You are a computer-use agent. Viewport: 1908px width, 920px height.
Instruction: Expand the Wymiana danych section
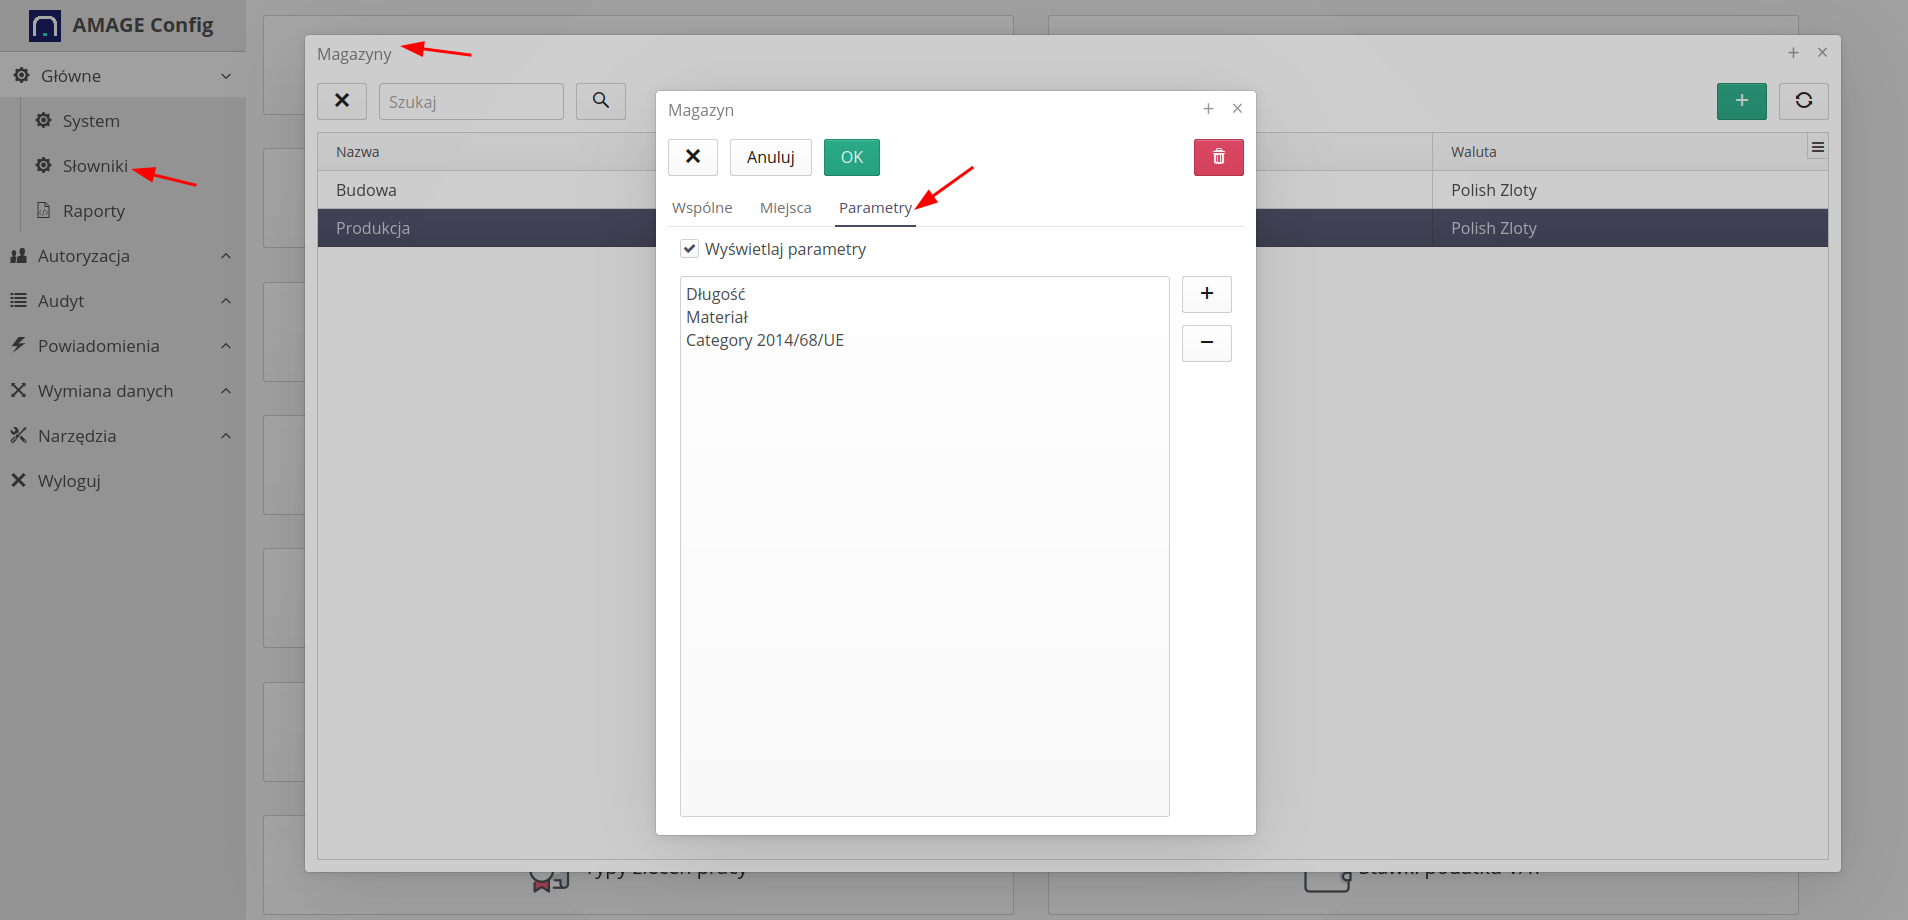click(x=120, y=391)
